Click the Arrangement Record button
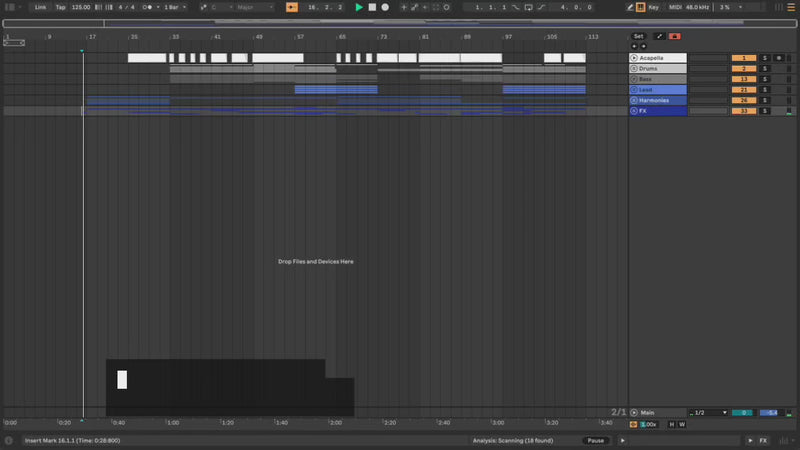The height and width of the screenshot is (450, 800). 385,7
